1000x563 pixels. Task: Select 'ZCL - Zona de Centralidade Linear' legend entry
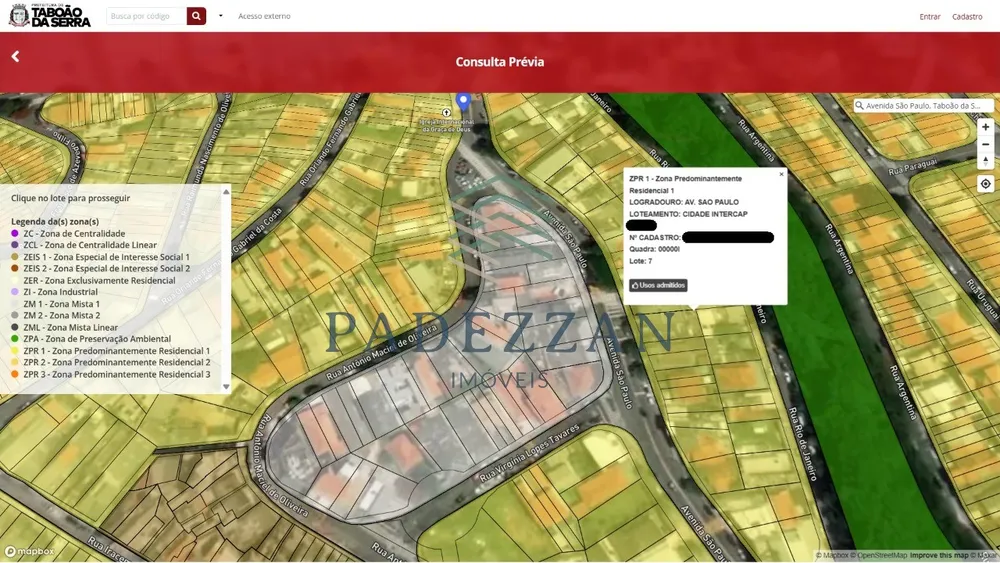click(x=90, y=245)
